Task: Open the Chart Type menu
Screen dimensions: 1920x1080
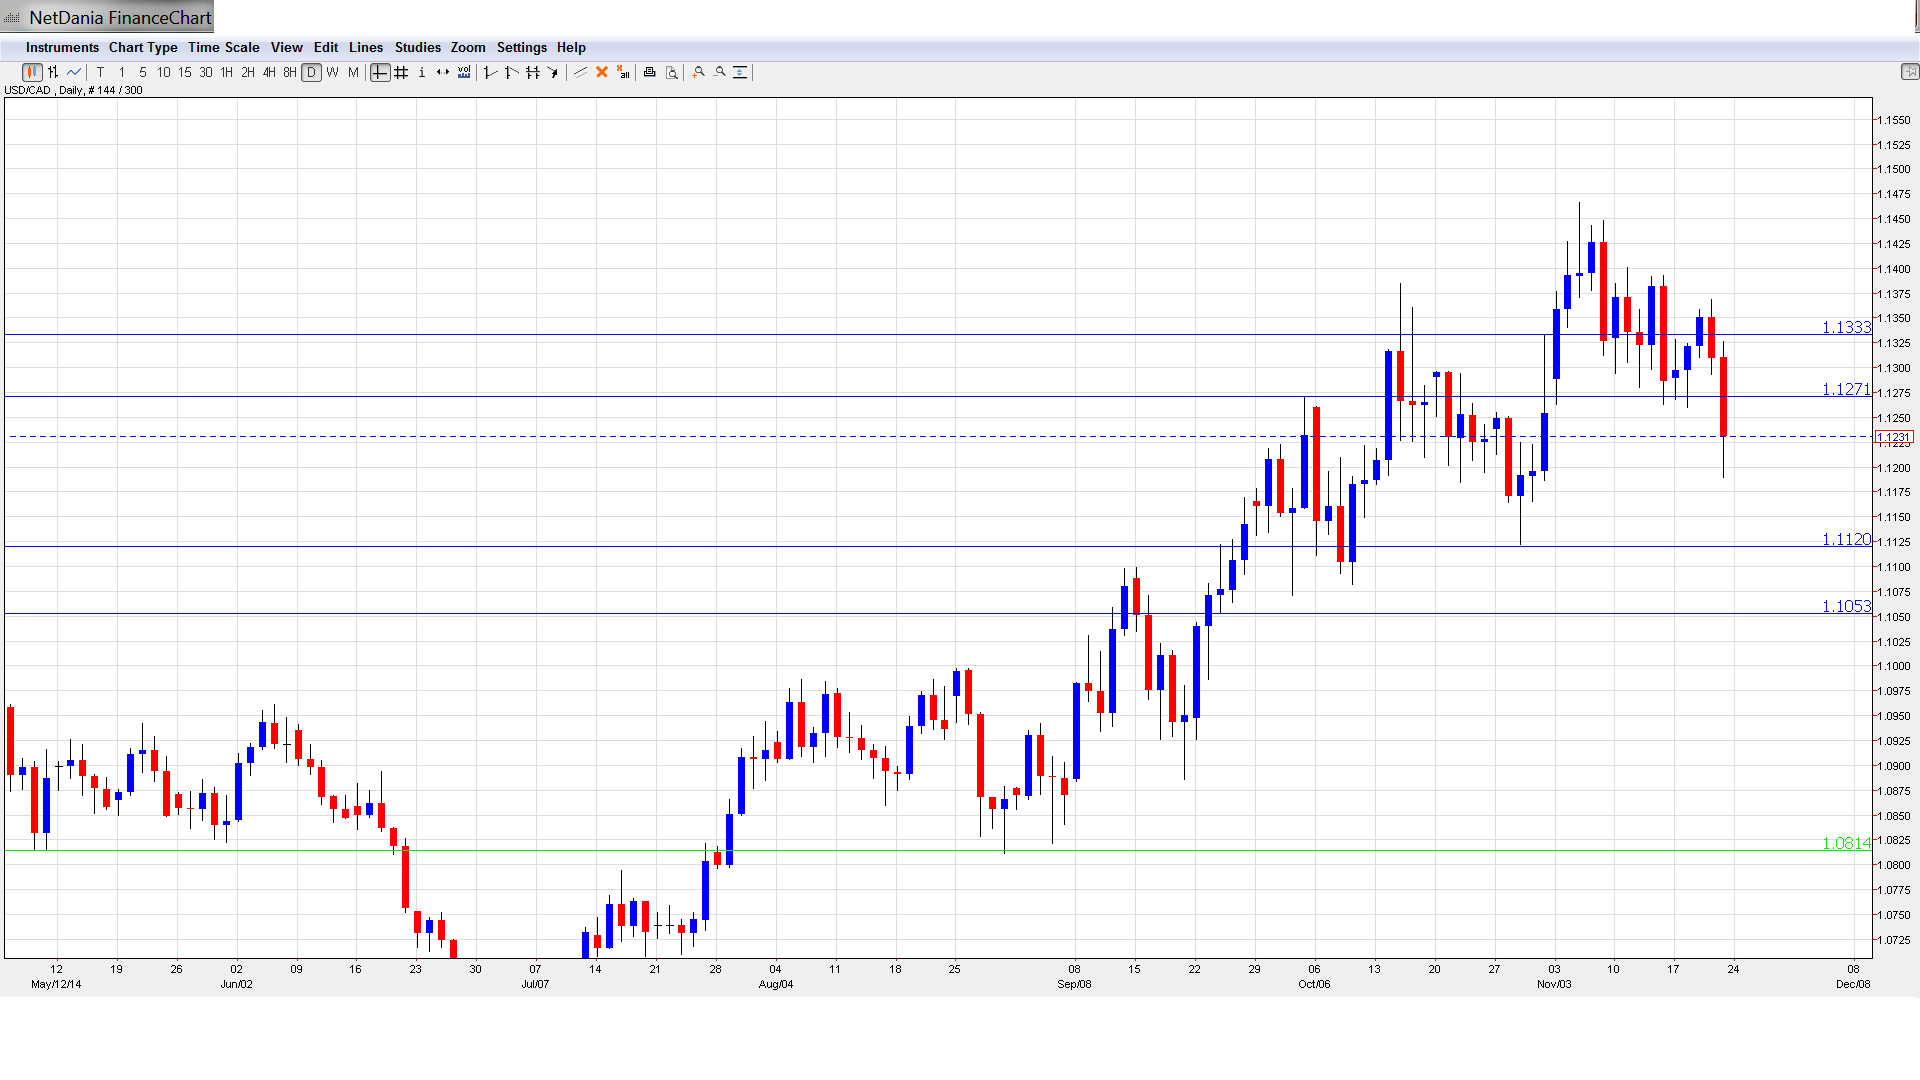Action: click(143, 47)
